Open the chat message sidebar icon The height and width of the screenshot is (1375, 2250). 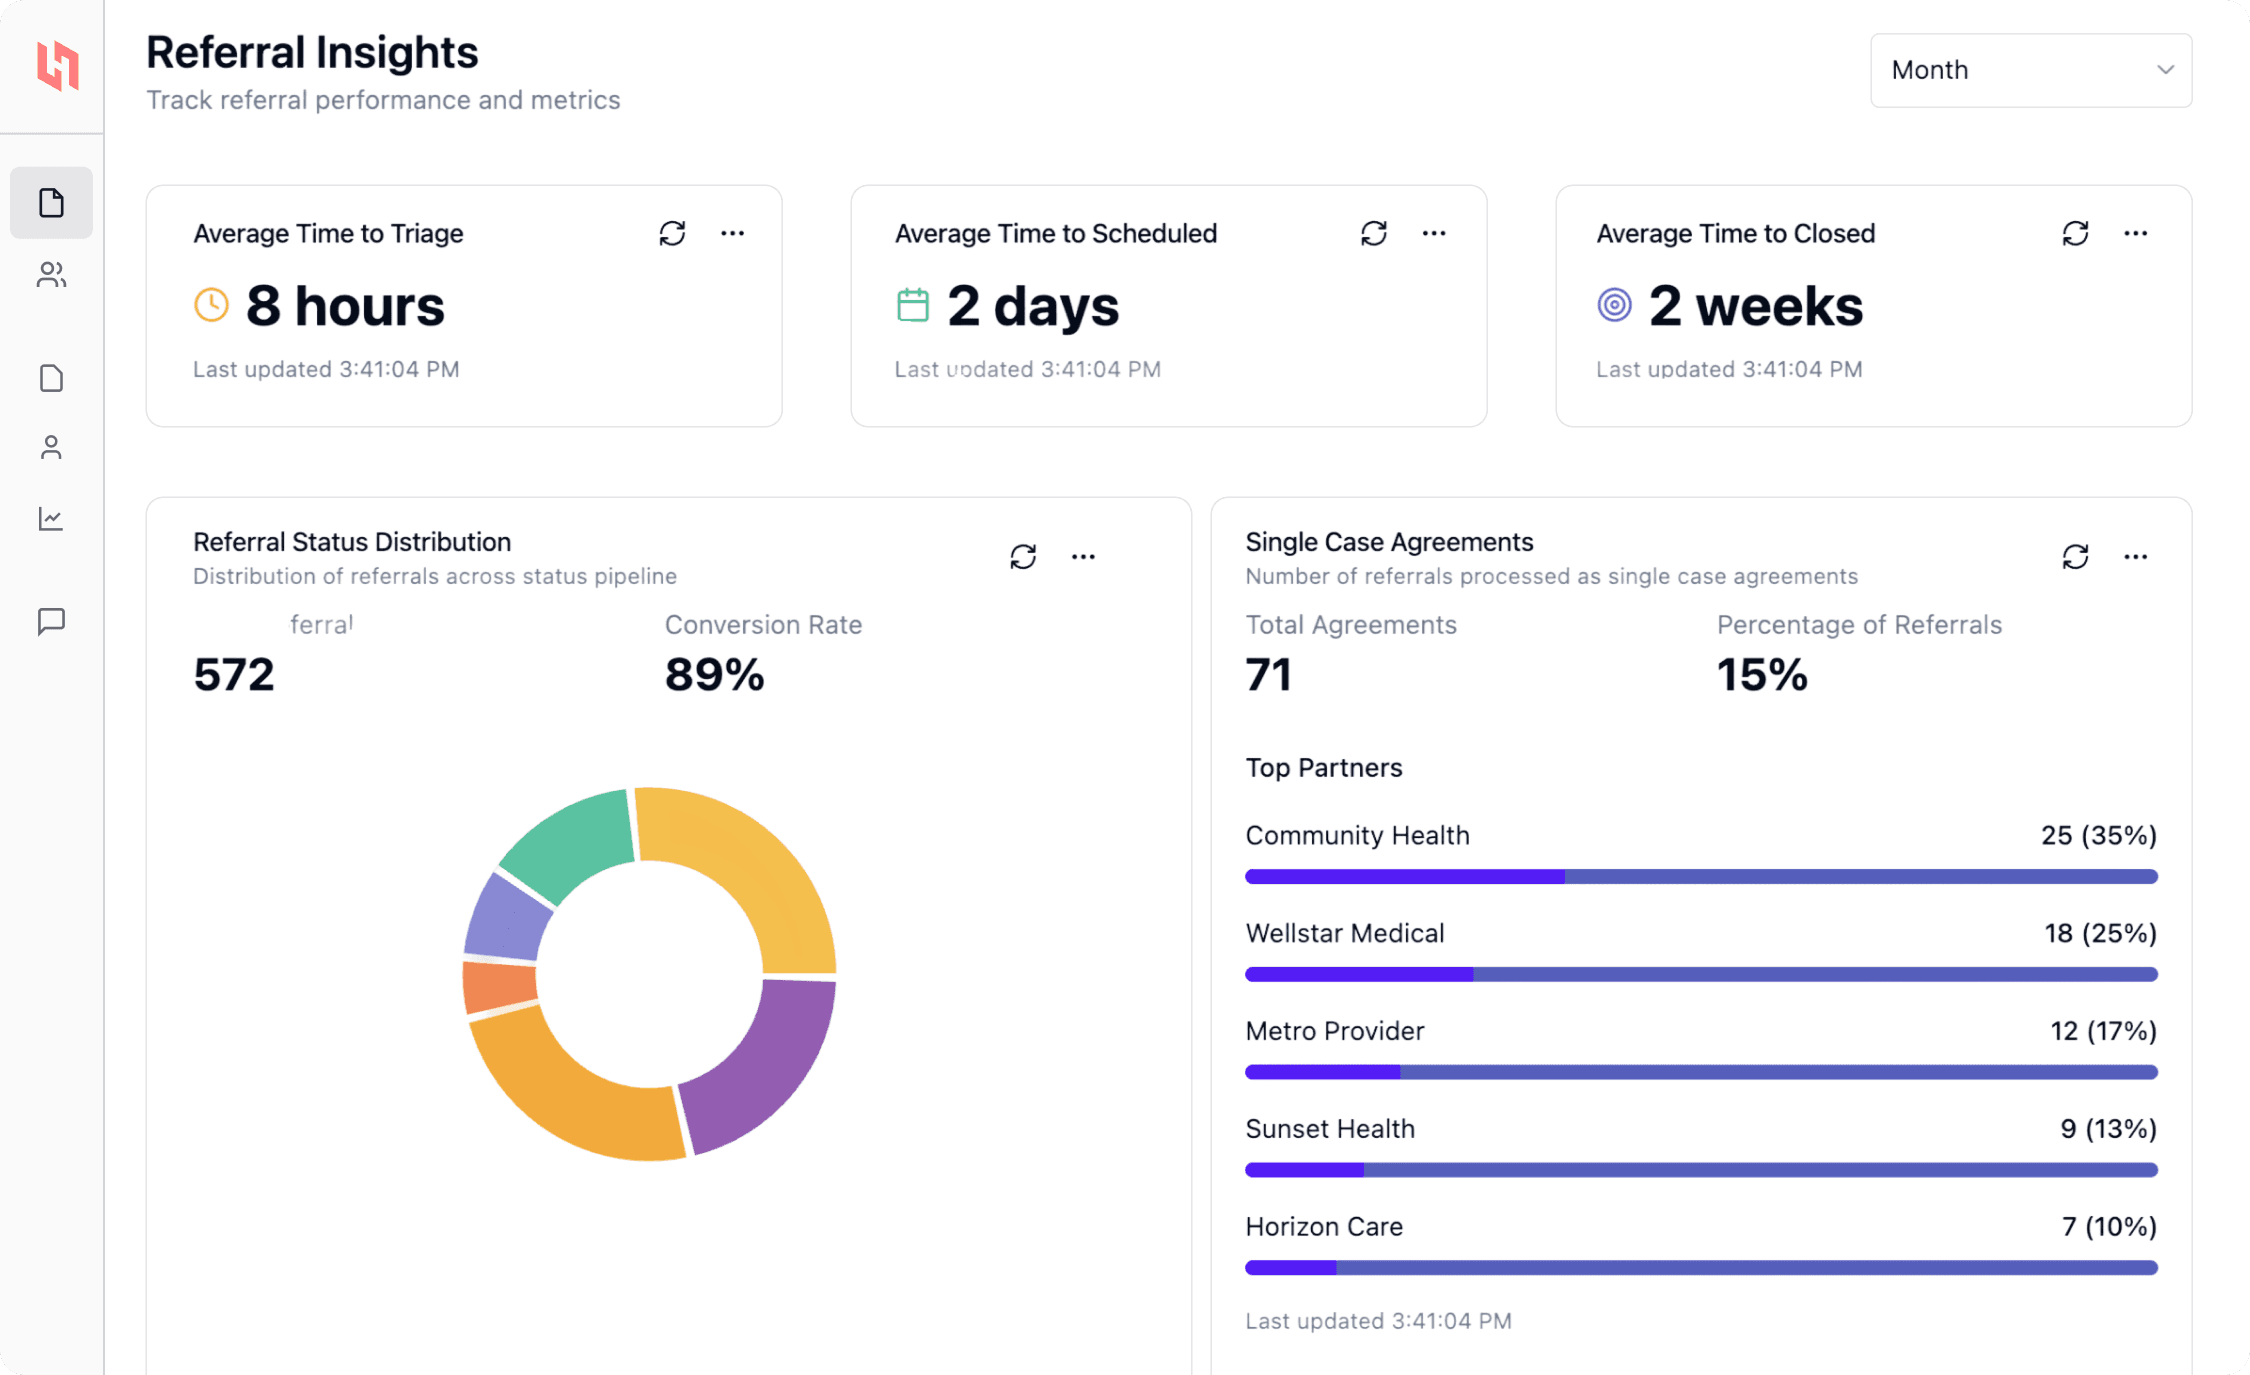(51, 621)
